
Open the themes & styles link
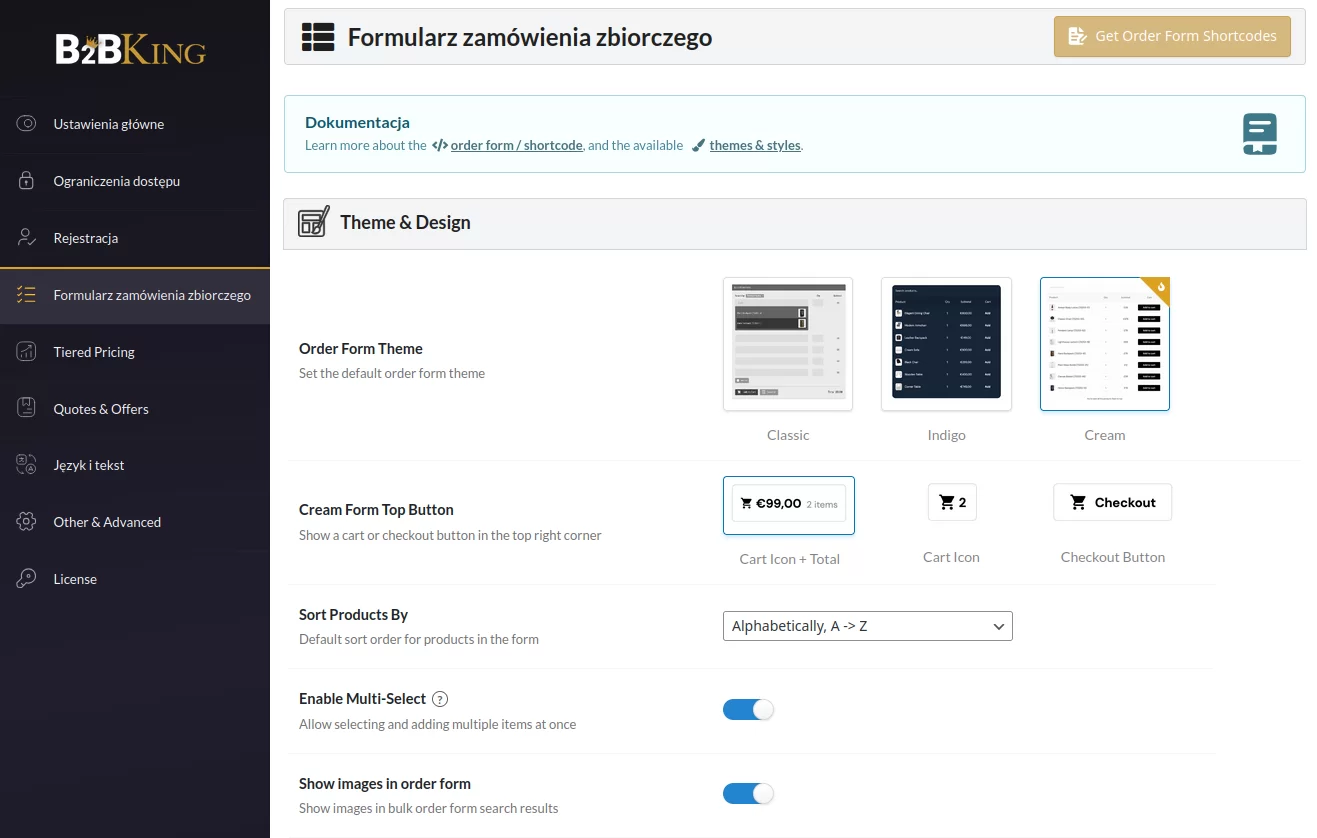point(755,145)
